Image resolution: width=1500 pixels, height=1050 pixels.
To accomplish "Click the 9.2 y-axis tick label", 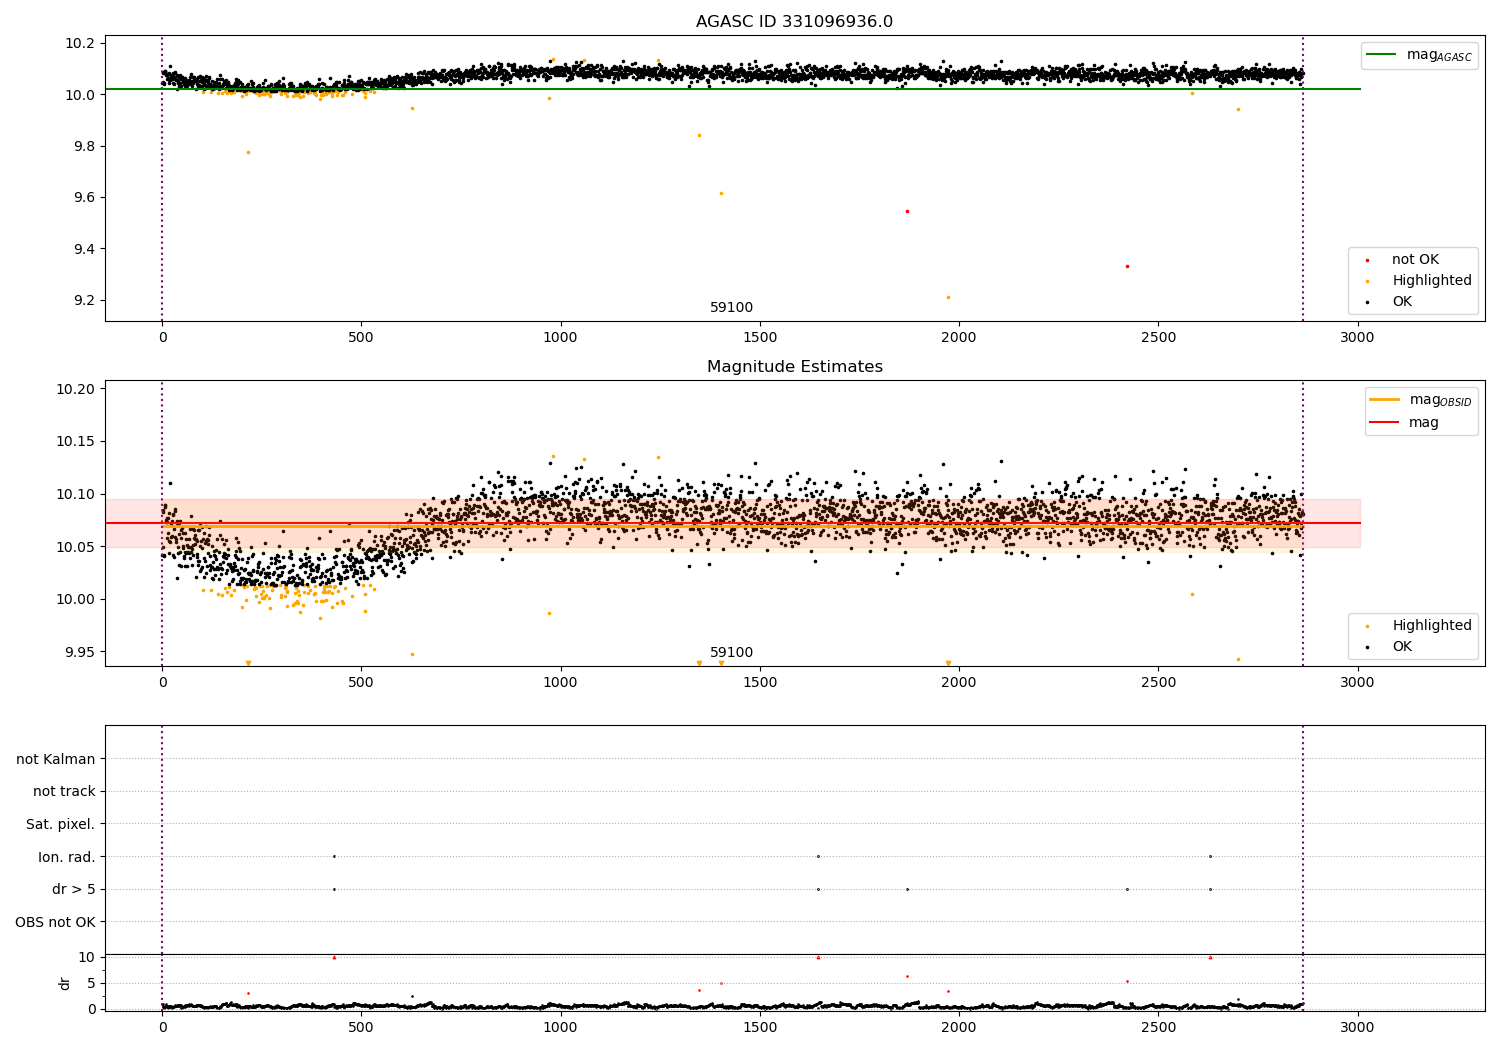I will pos(85,301).
